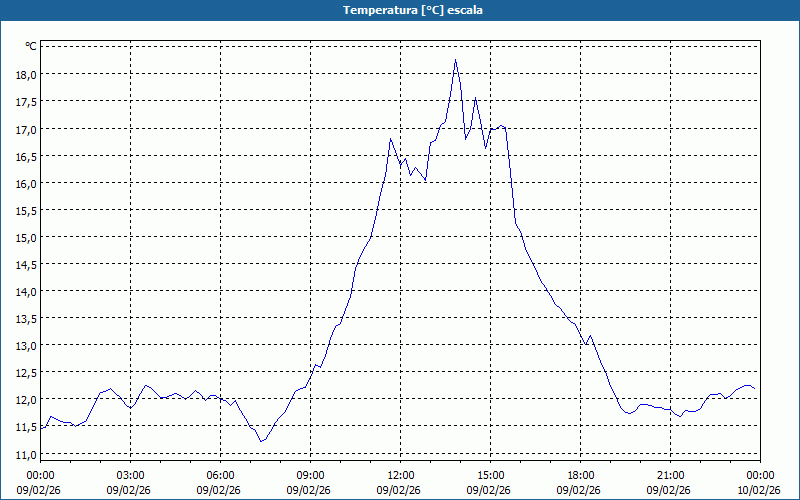Click the °C unit label
The height and width of the screenshot is (500, 800).
point(30,46)
